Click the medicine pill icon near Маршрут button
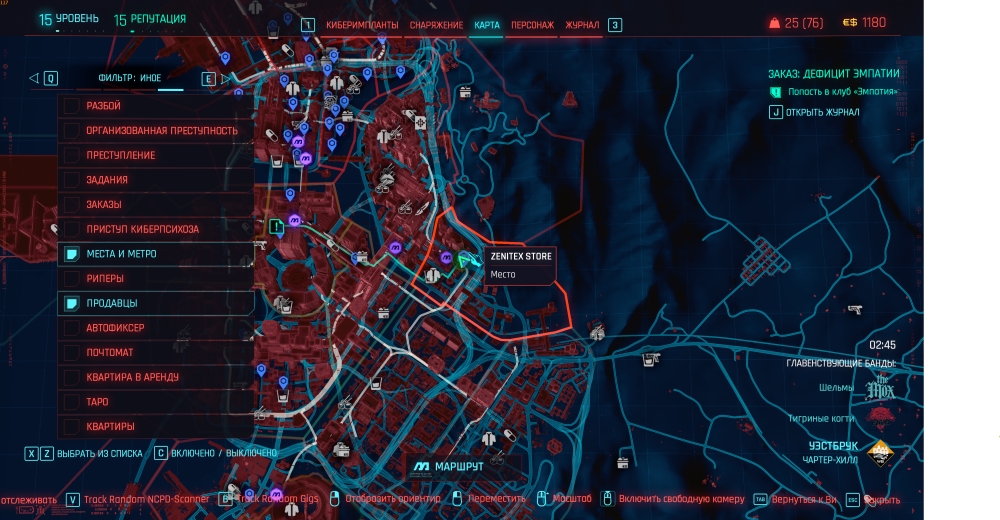Screen dimensions: 1000x520 pyautogui.click(x=510, y=435)
